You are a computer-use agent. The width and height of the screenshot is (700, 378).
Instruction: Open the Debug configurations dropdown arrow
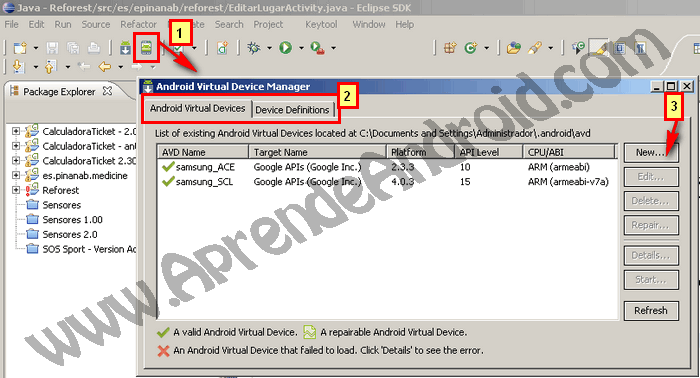pyautogui.click(x=269, y=48)
